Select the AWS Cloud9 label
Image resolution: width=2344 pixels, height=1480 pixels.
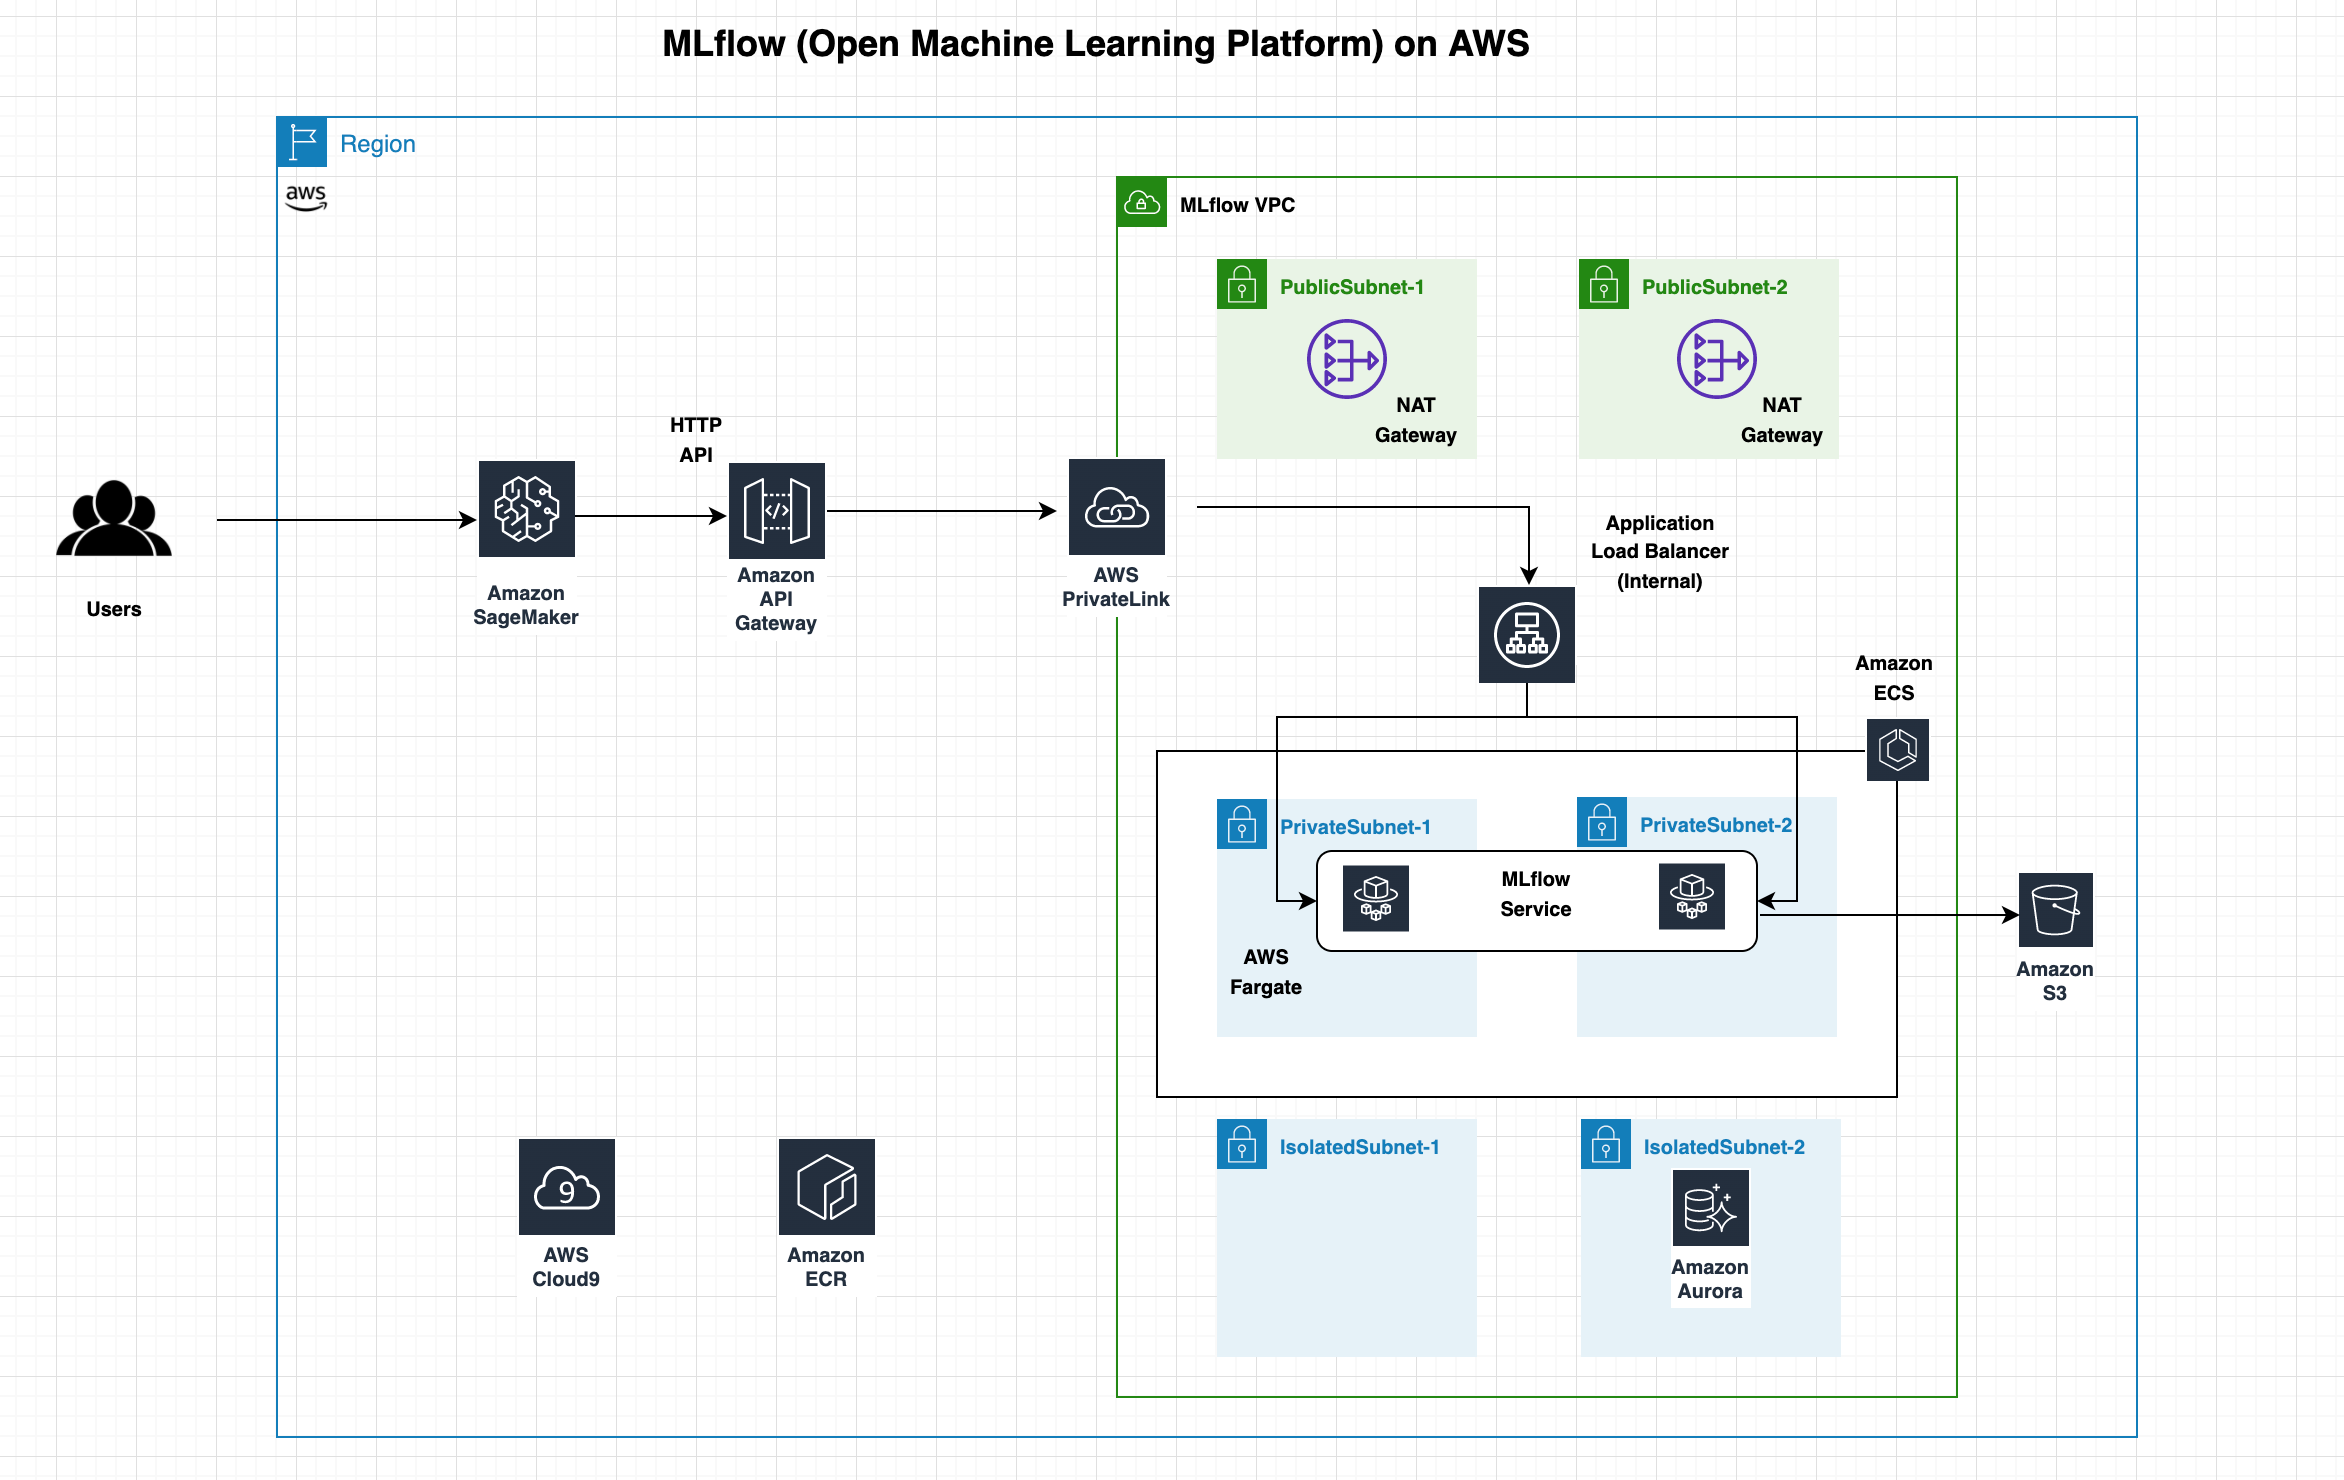pyautogui.click(x=566, y=1267)
